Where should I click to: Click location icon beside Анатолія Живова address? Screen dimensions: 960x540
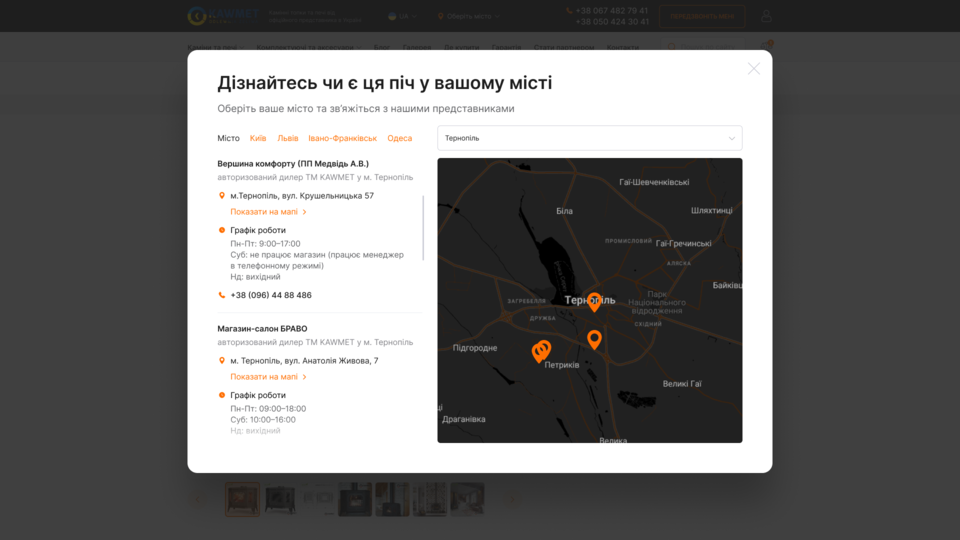[x=222, y=361]
